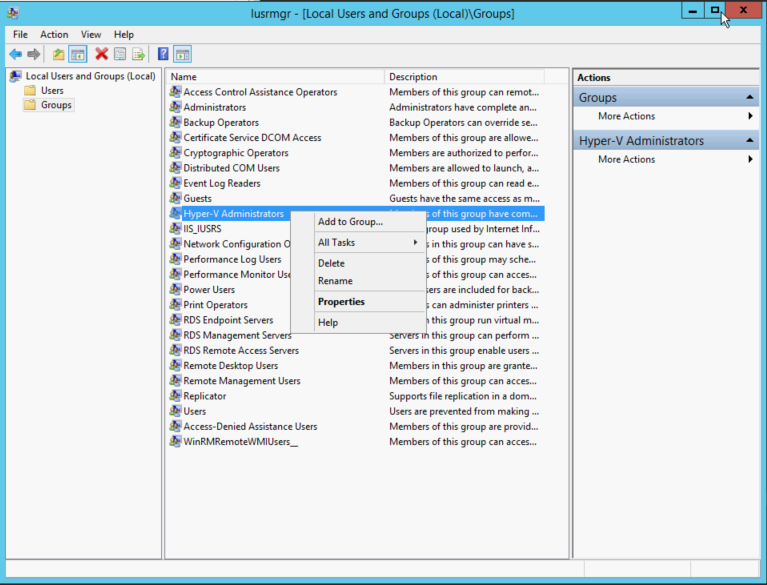Click the Power Users group icon
The width and height of the screenshot is (767, 585).
(x=175, y=289)
